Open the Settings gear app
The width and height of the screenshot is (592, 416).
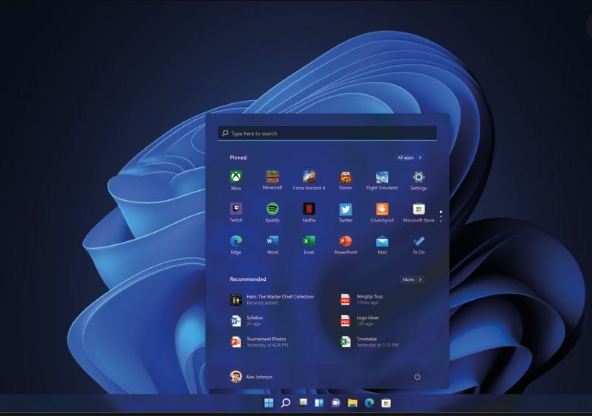pyautogui.click(x=418, y=180)
